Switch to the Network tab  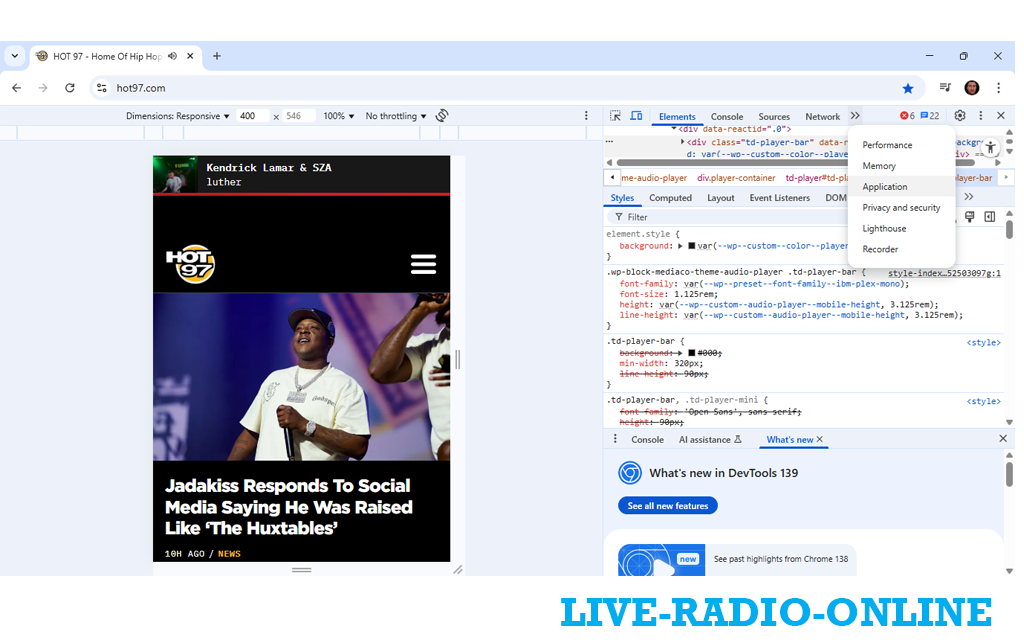822,117
